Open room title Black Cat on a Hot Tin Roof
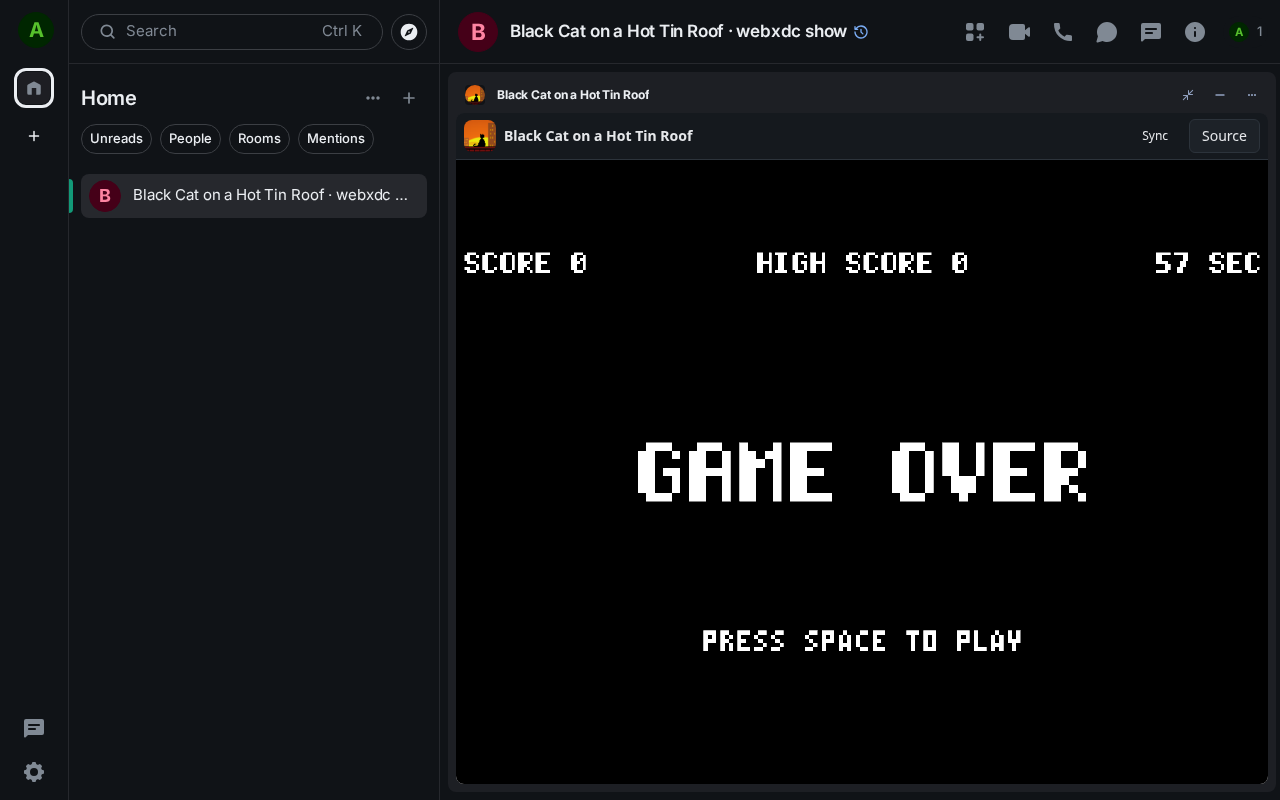The image size is (1280, 800). point(678,32)
